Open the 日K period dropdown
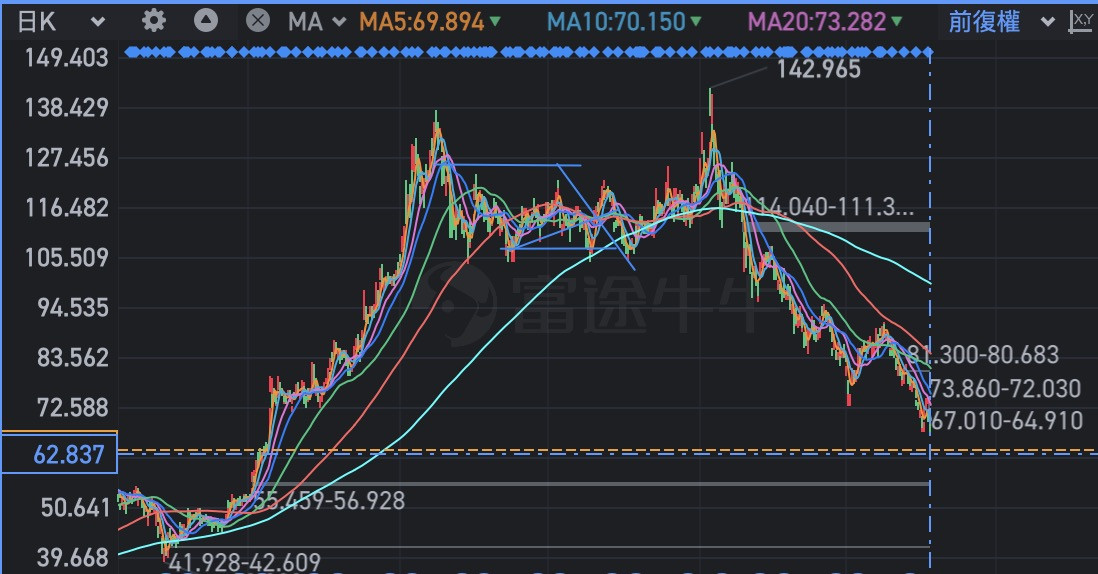This screenshot has width=1098, height=574. click(98, 22)
